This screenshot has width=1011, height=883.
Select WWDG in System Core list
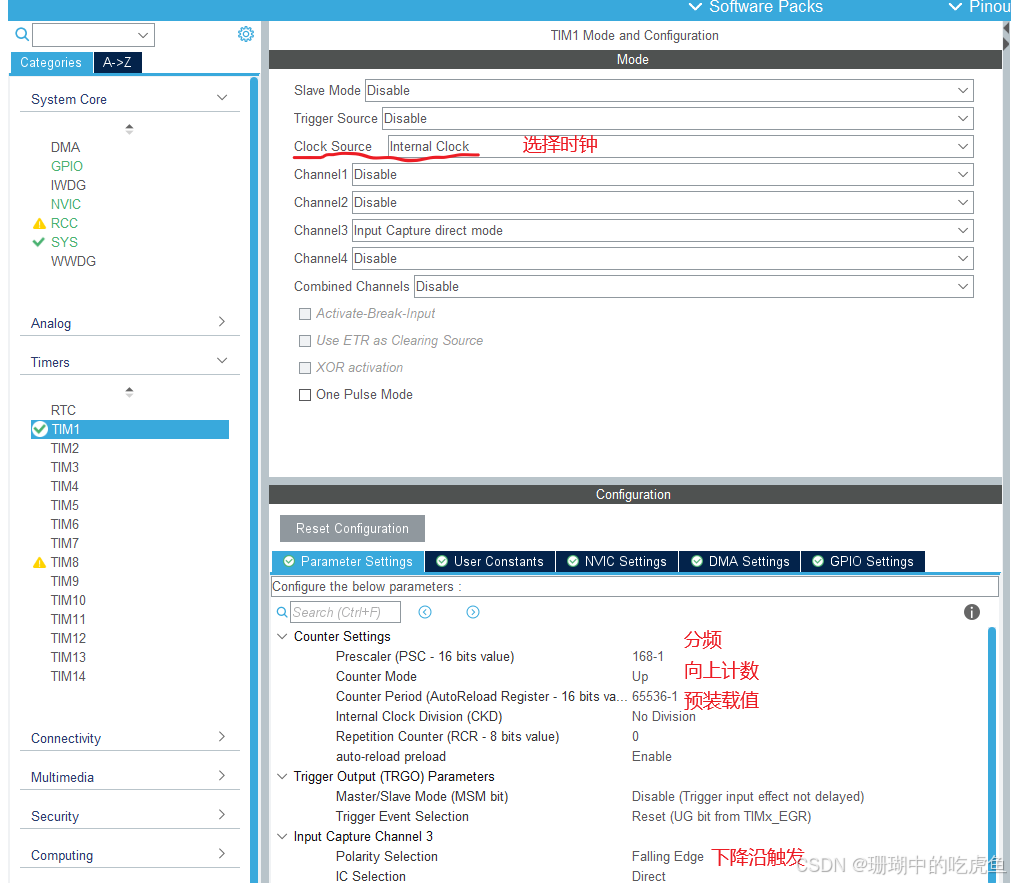[x=73, y=261]
